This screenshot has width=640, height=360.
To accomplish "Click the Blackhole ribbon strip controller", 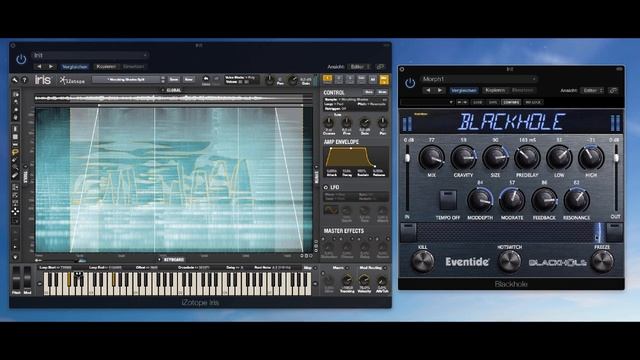I will coord(511,232).
